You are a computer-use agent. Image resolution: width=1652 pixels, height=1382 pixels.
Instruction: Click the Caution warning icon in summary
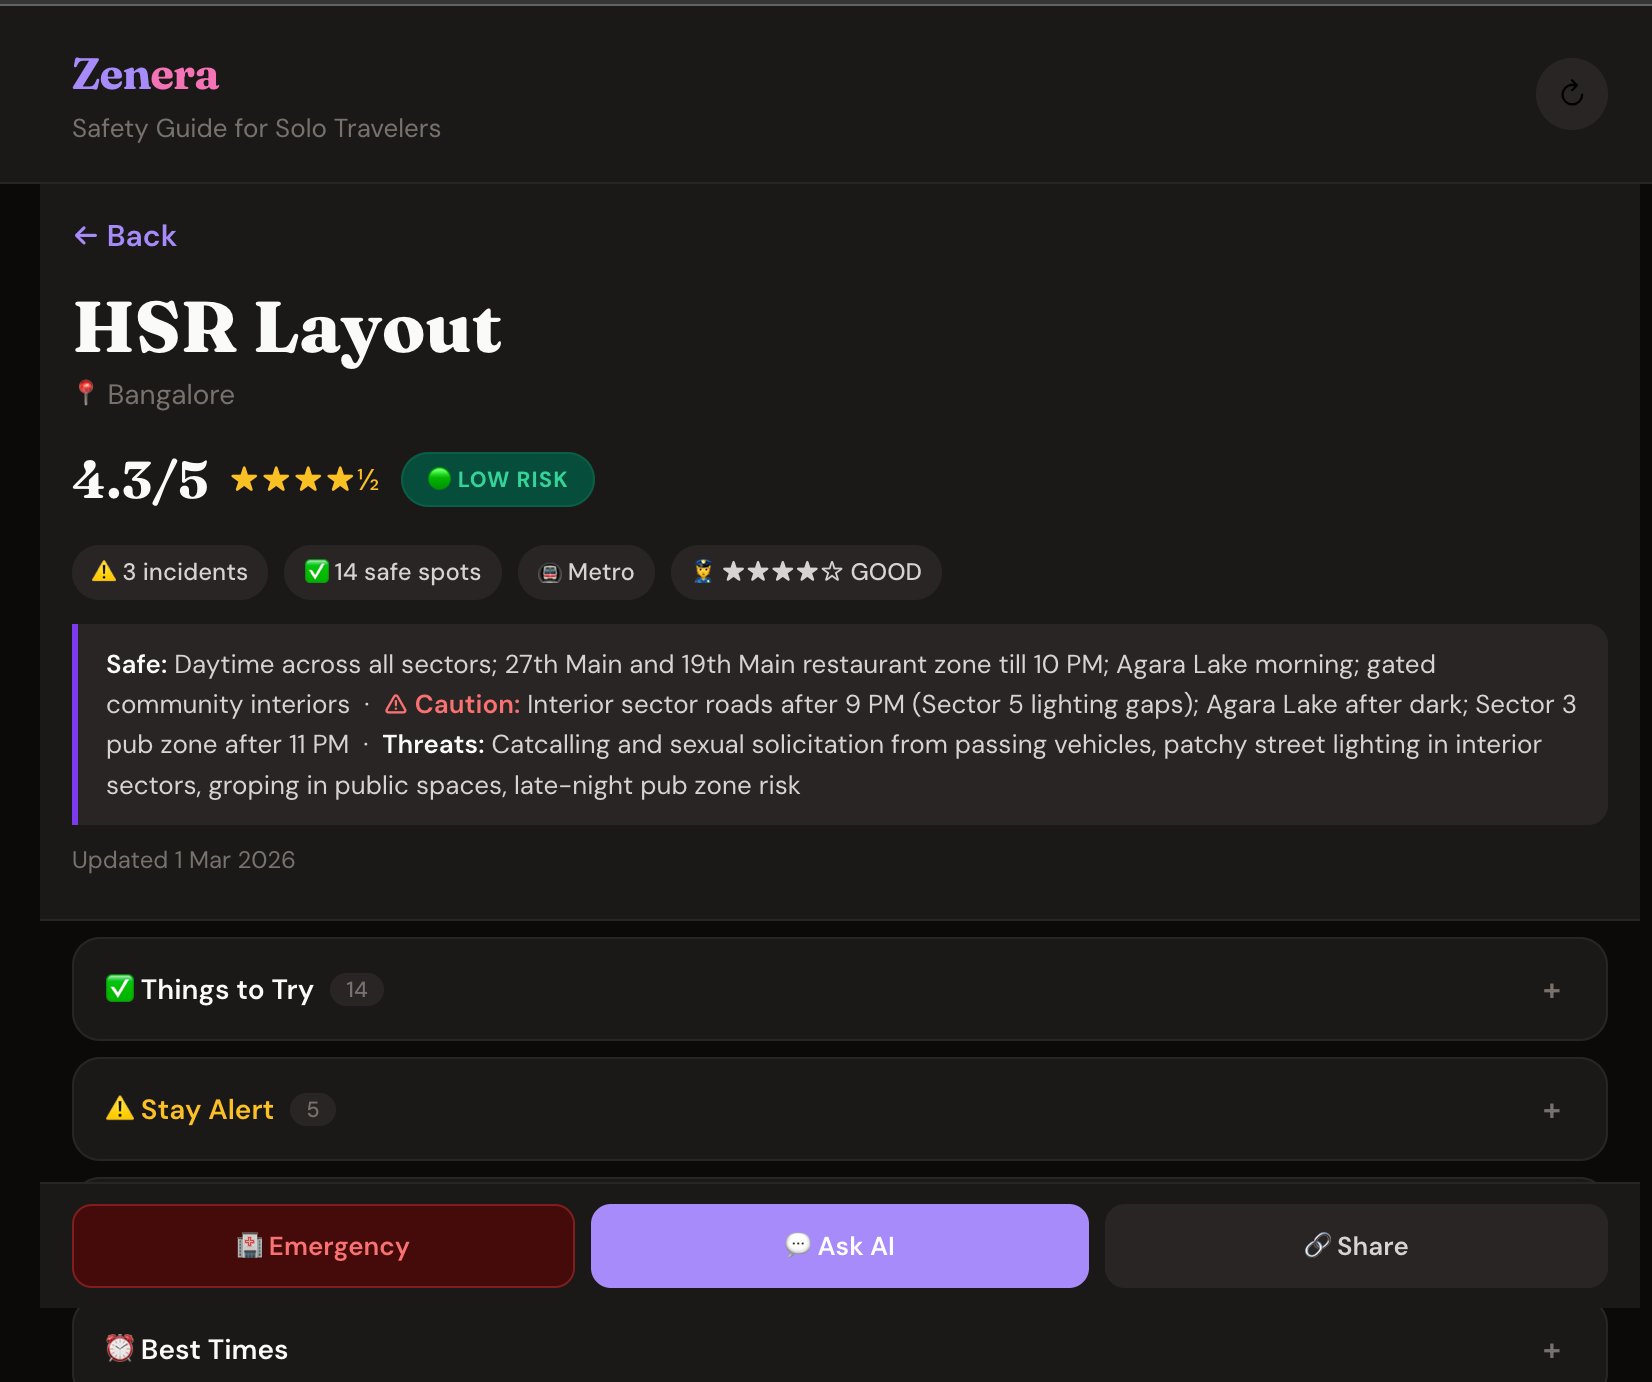[396, 705]
